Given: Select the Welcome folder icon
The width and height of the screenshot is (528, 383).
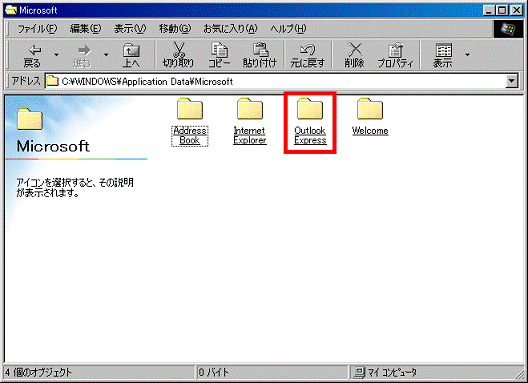Looking at the screenshot, I should tap(370, 108).
